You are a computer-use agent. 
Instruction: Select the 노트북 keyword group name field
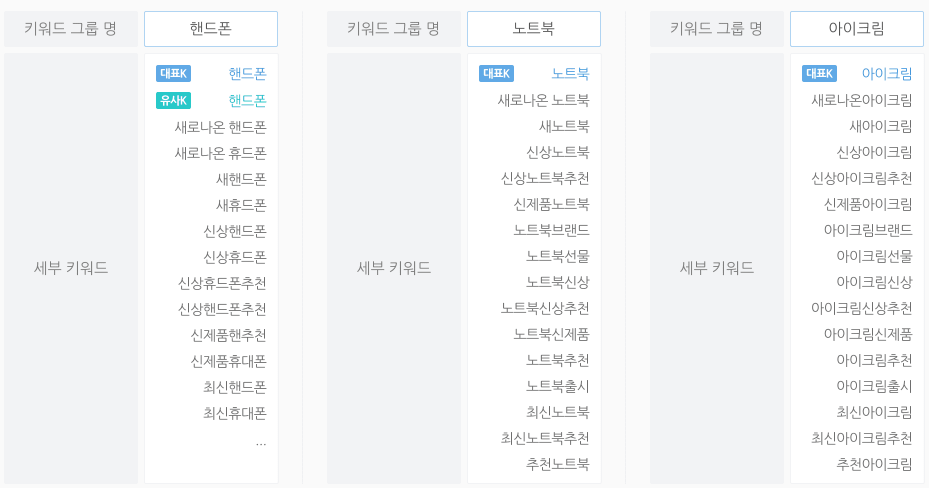[534, 28]
